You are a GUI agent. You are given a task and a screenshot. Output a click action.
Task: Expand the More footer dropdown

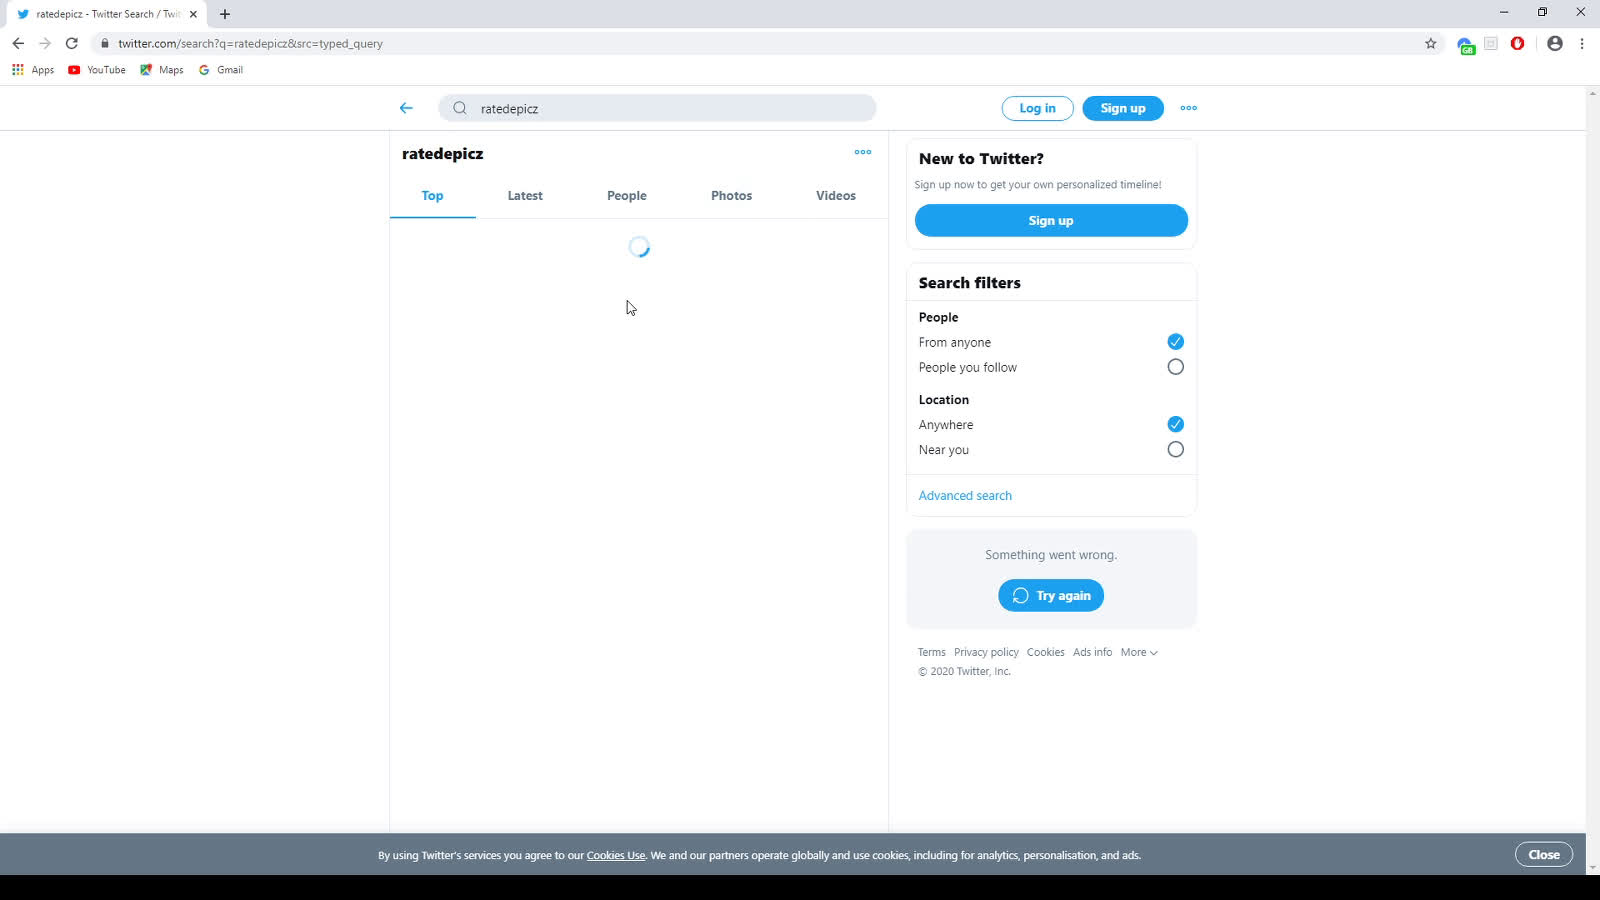[x=1139, y=652]
